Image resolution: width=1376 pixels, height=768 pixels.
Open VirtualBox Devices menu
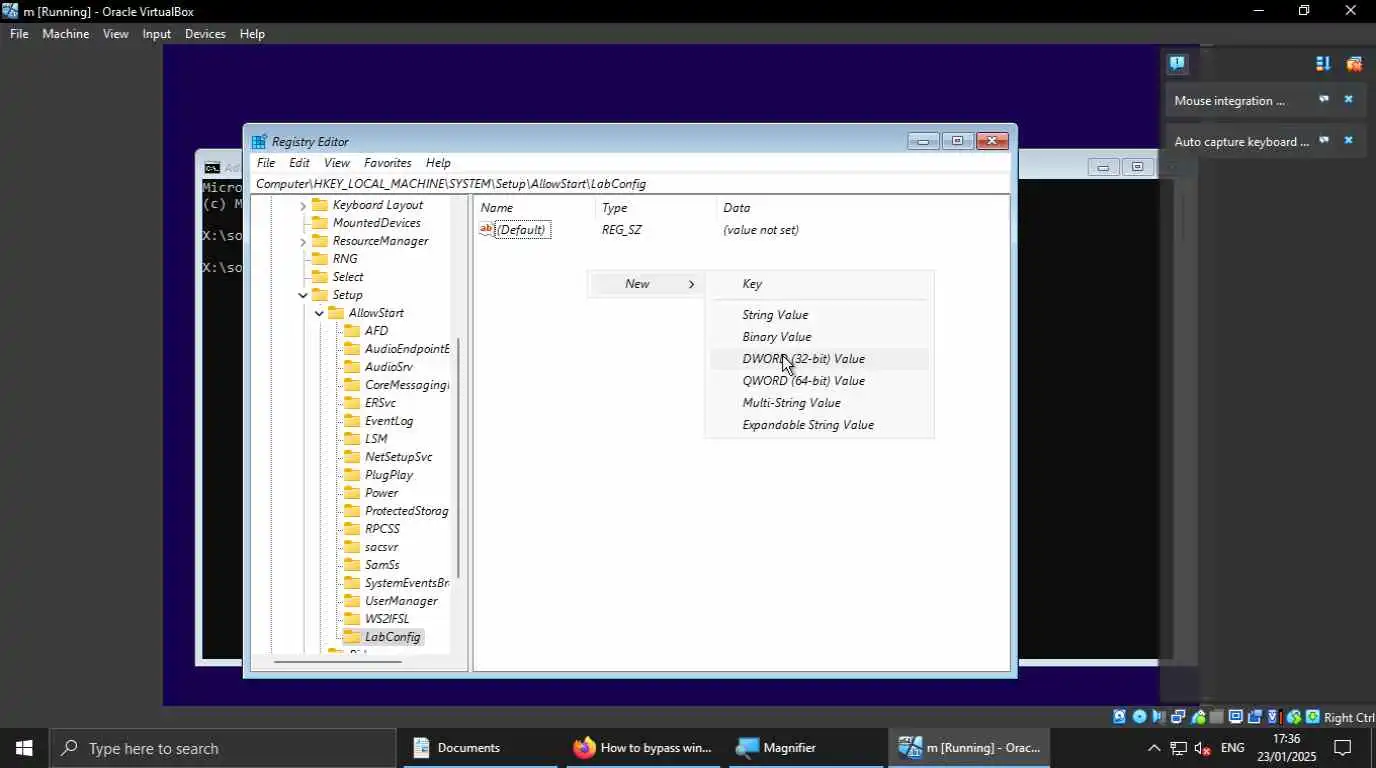point(205,34)
